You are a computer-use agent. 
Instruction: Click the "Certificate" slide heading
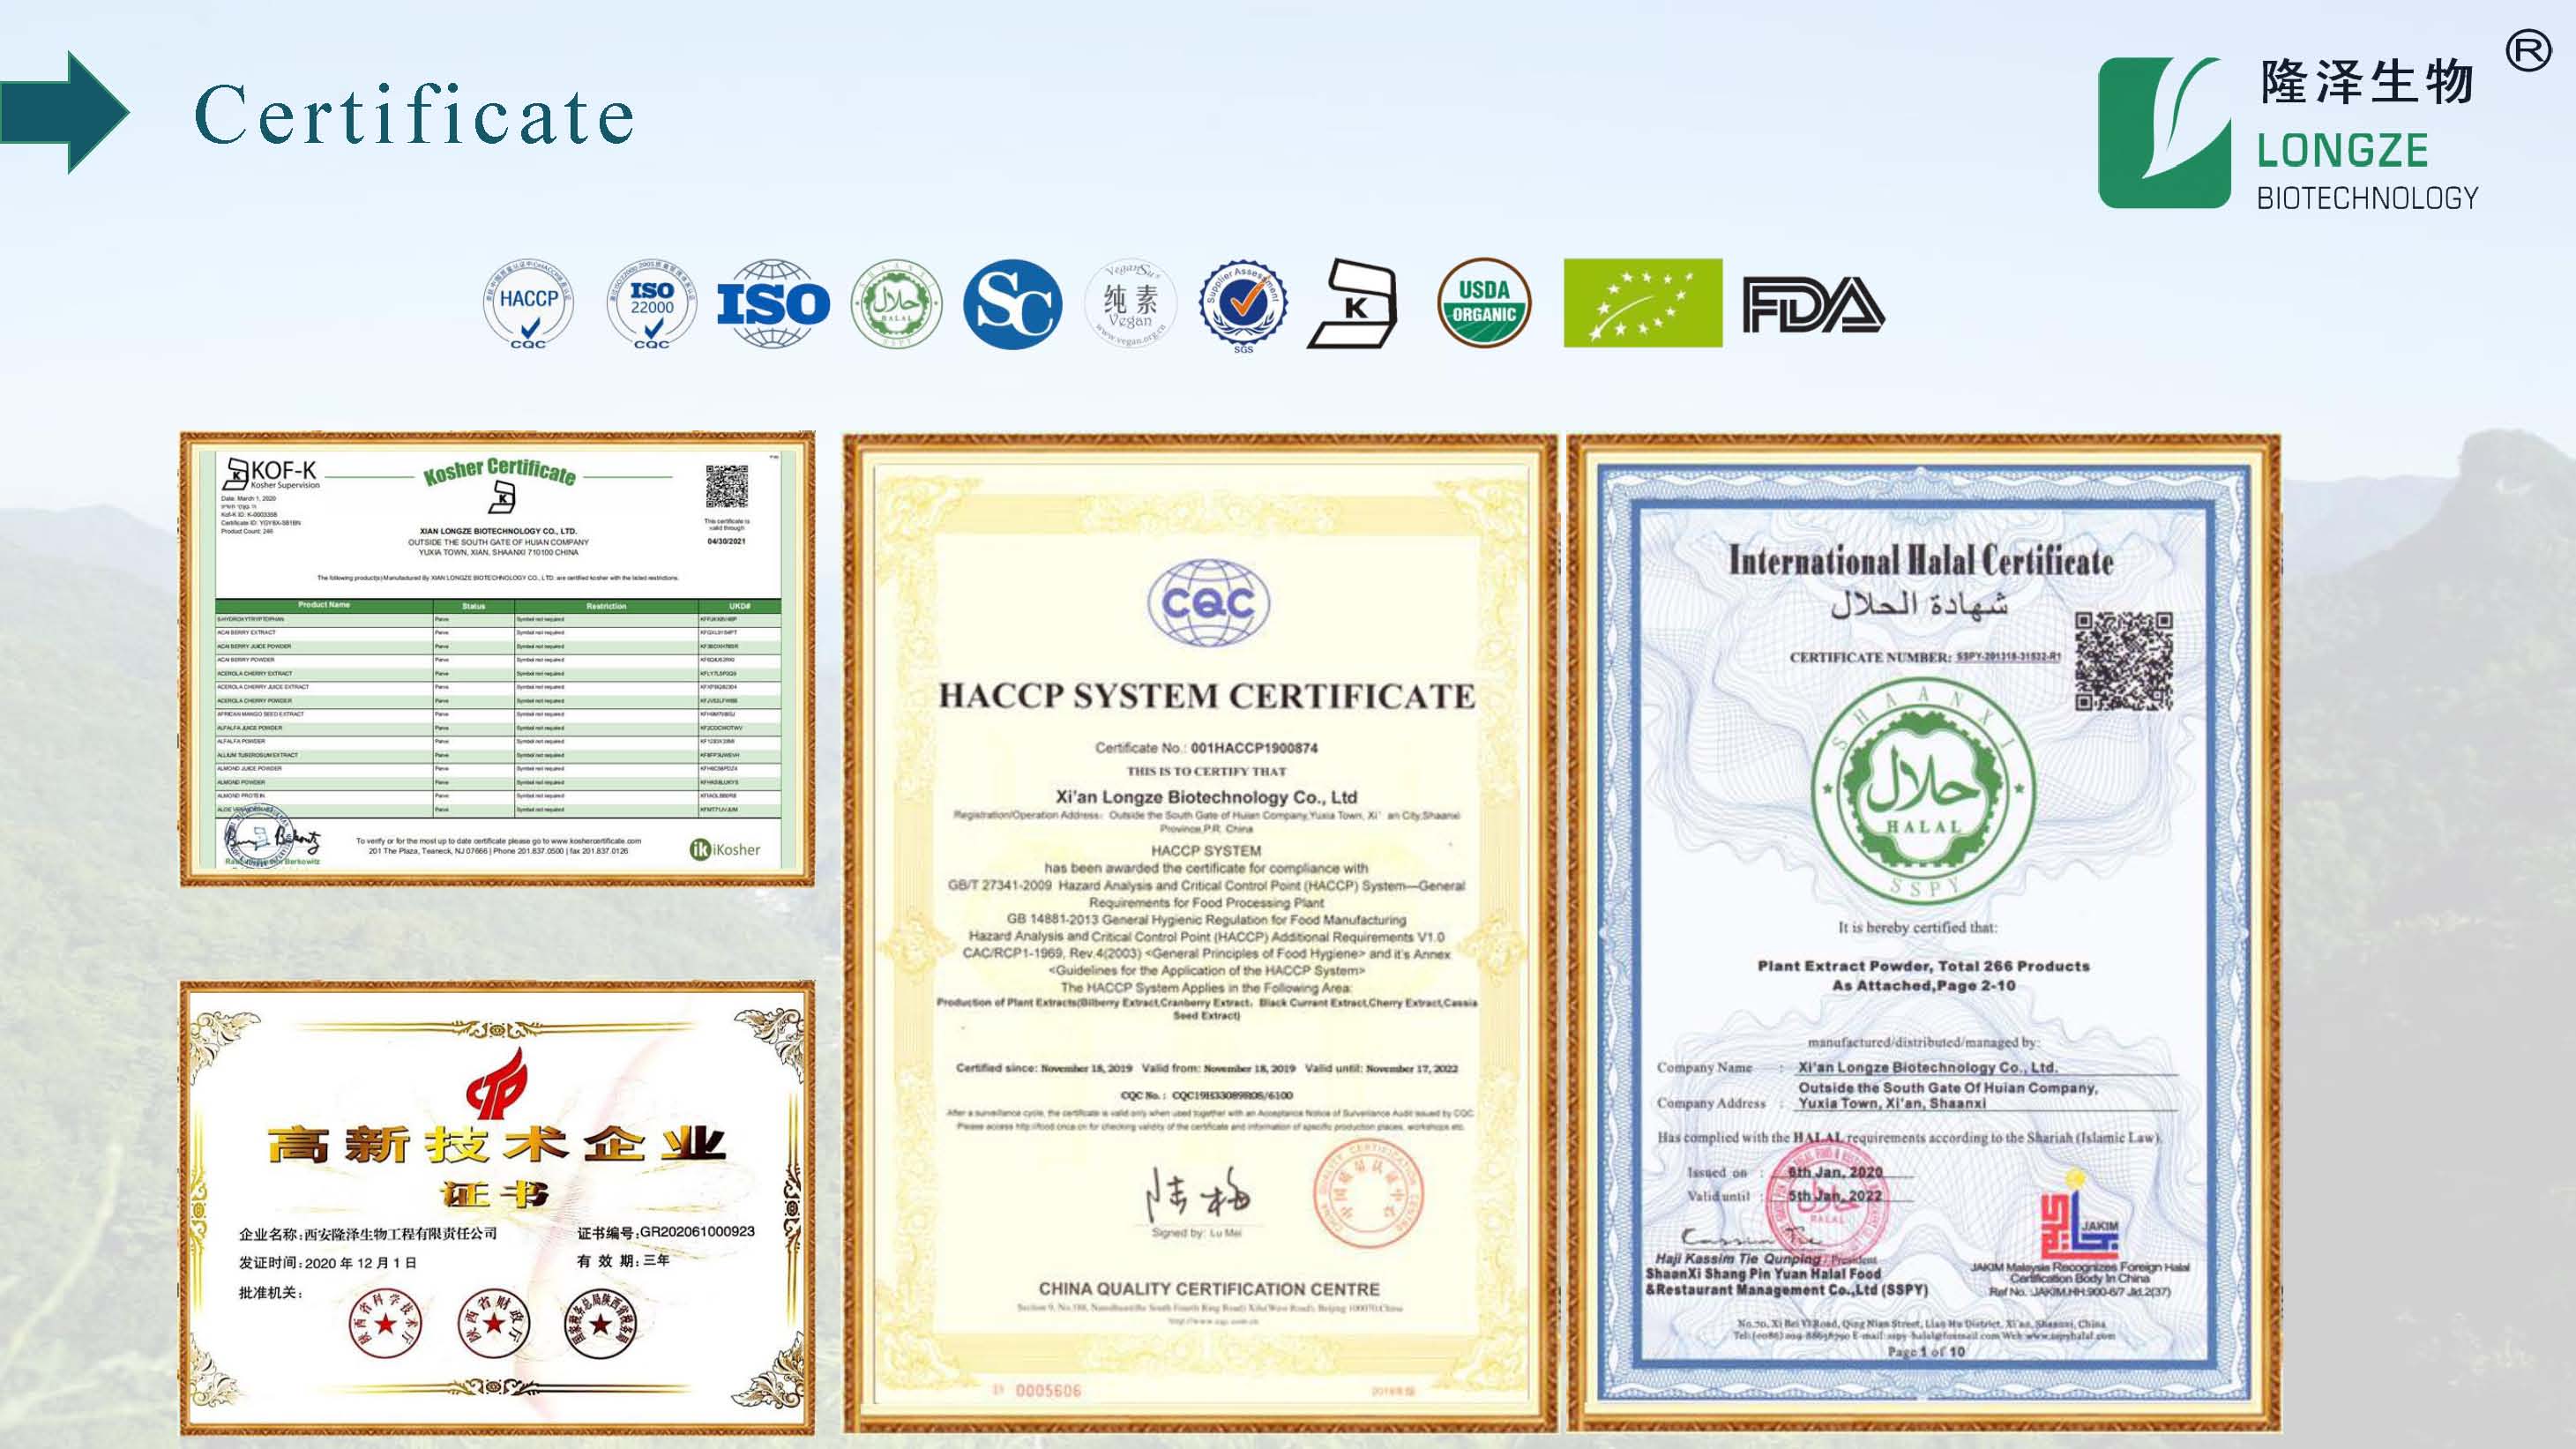[x=414, y=114]
